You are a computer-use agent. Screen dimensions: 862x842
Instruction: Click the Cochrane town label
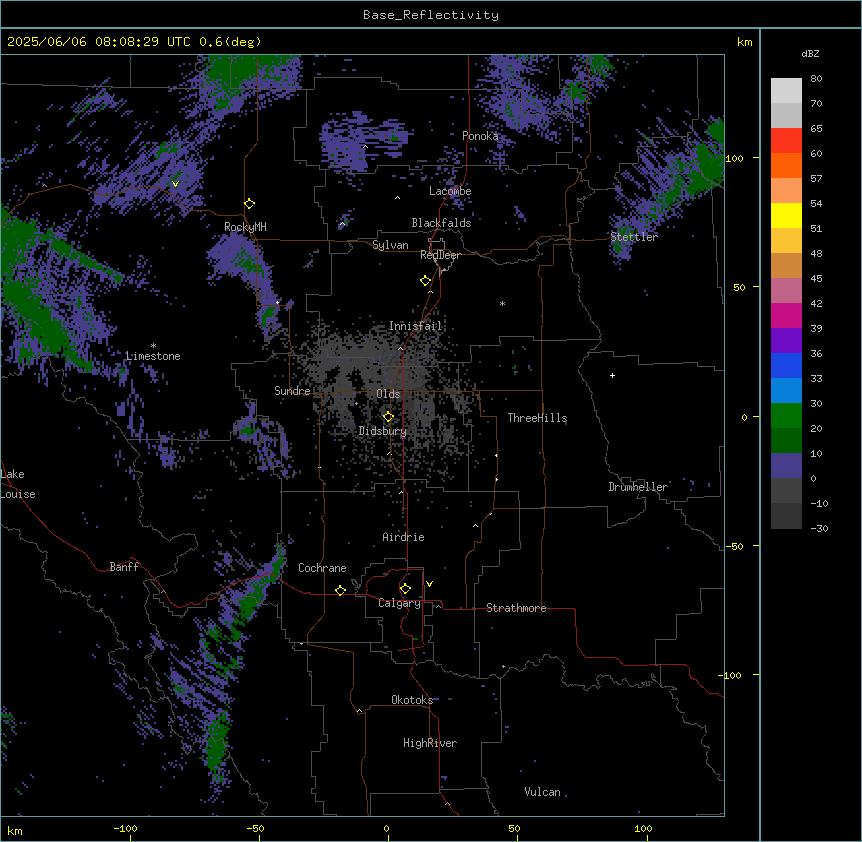322,568
